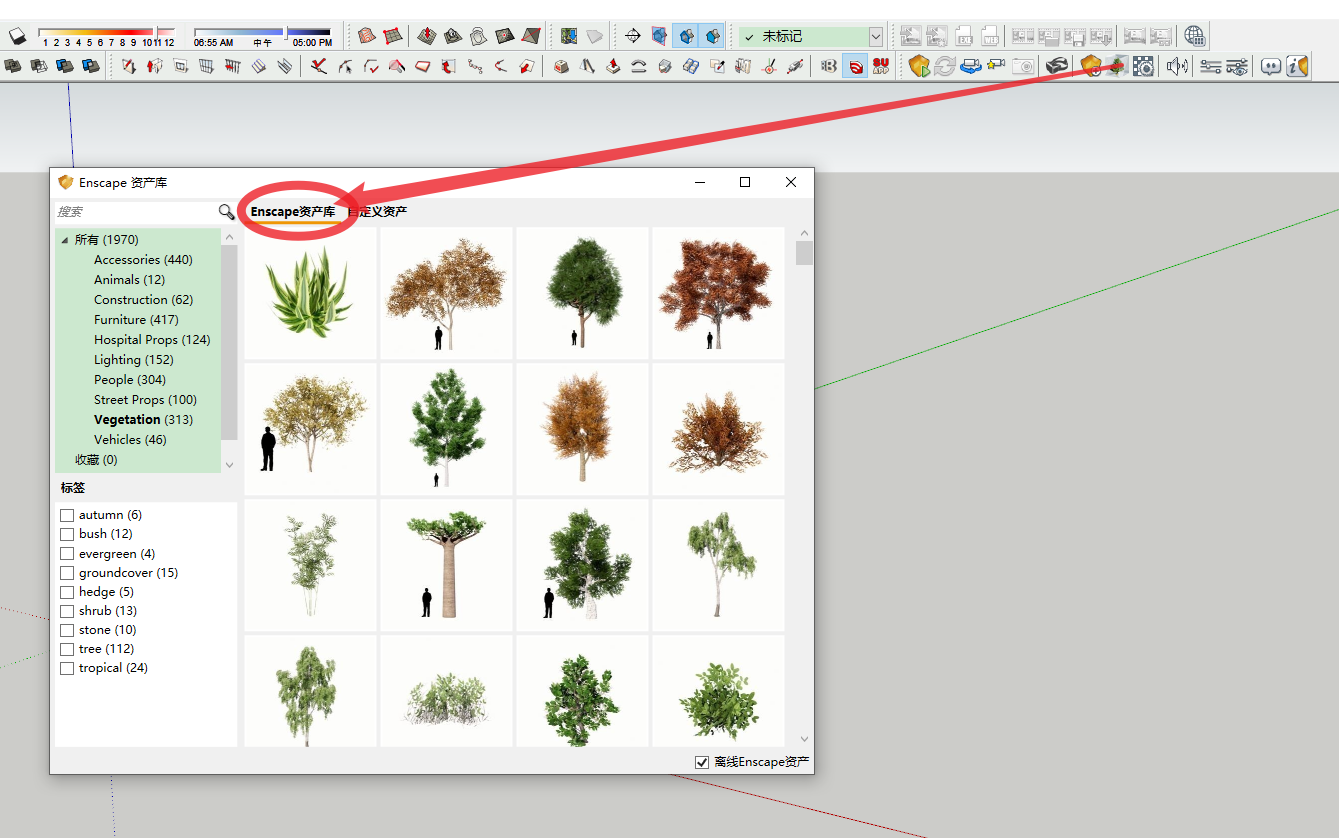Select Sandbox From Scratch grid tool
Image resolution: width=1339 pixels, height=838 pixels.
pos(392,36)
